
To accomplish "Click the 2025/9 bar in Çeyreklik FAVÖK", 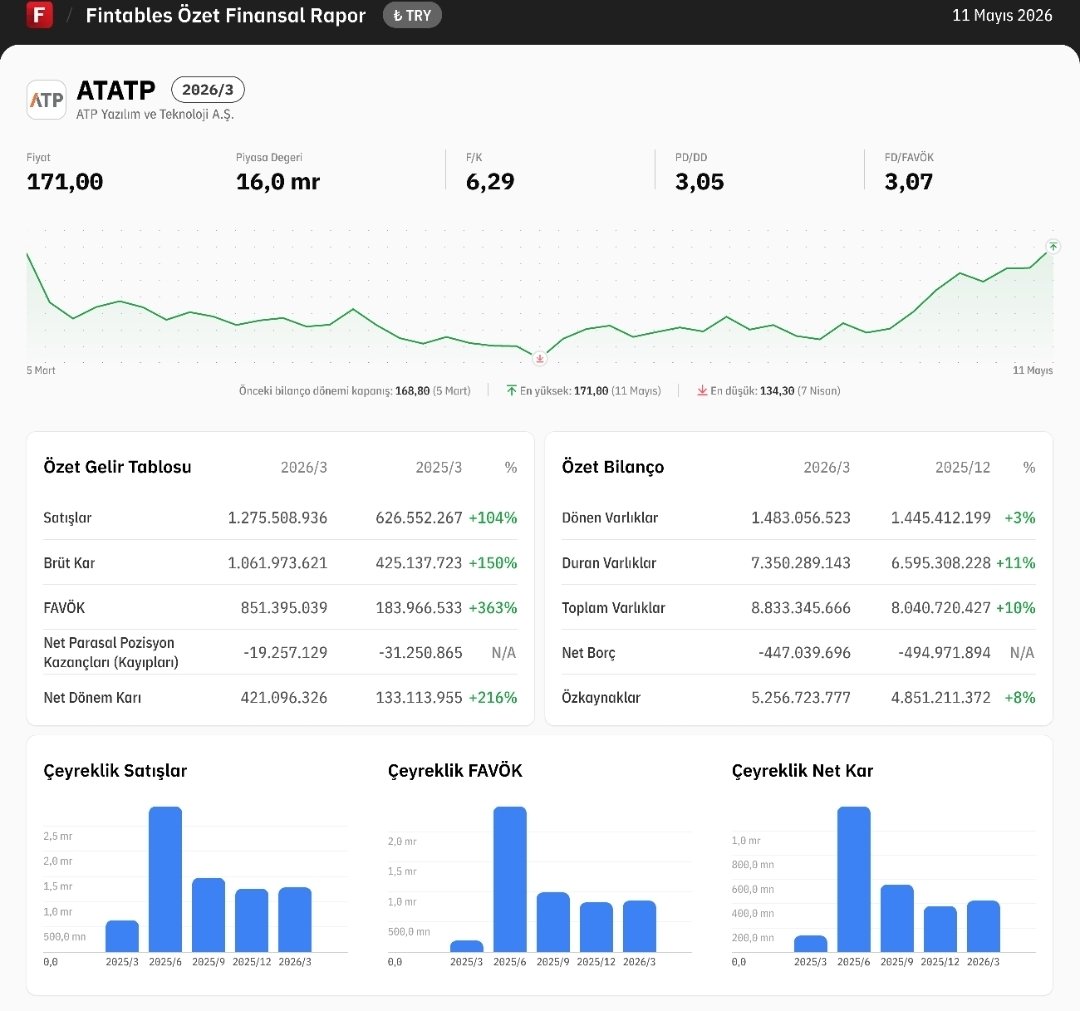I will (x=553, y=922).
